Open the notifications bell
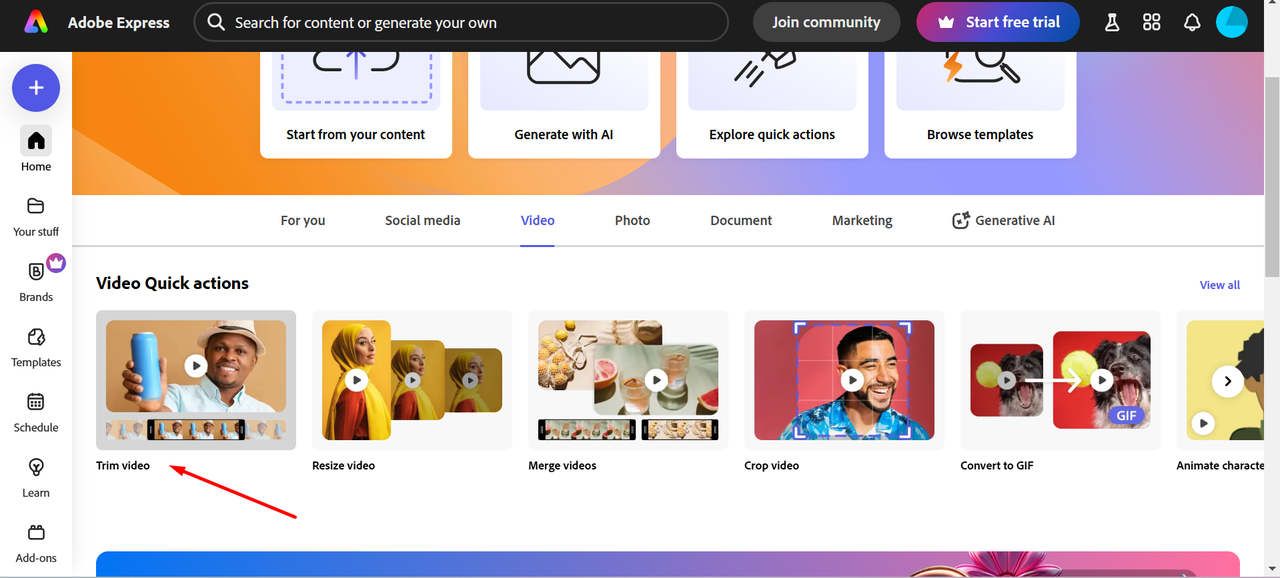 click(x=1192, y=22)
